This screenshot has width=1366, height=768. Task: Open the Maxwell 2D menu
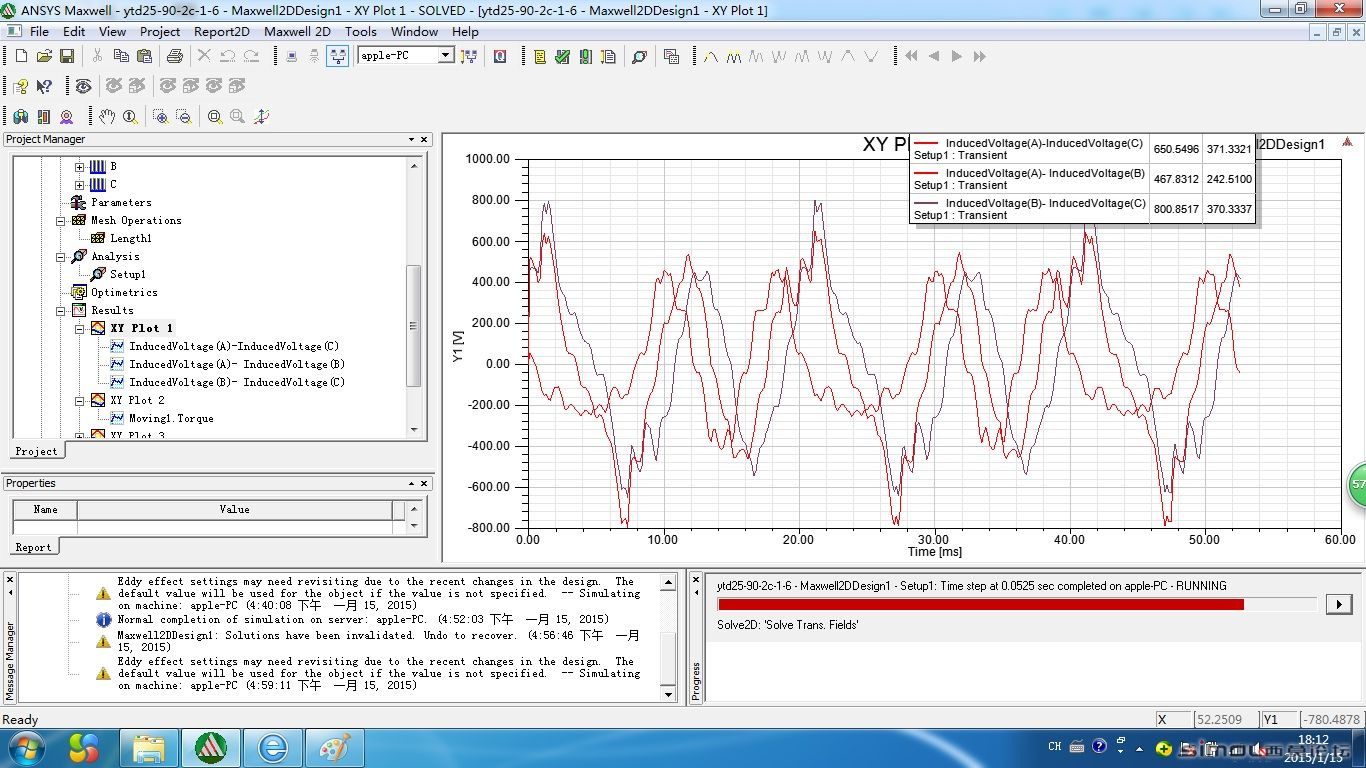(297, 31)
